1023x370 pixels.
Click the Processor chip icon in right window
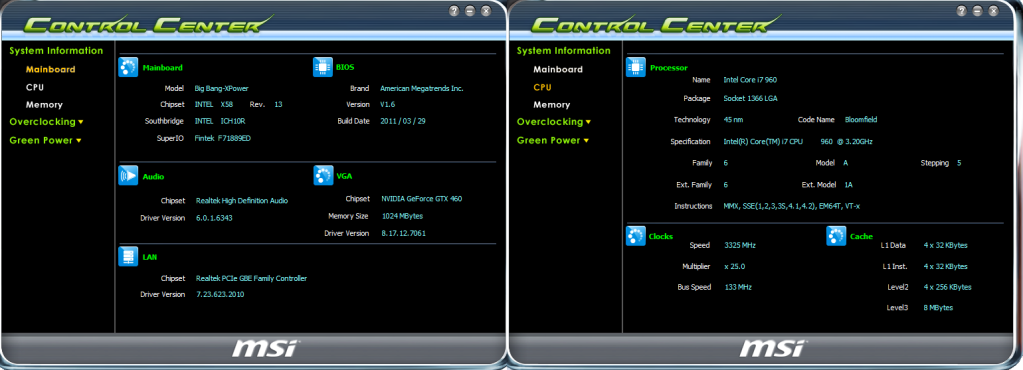[635, 67]
